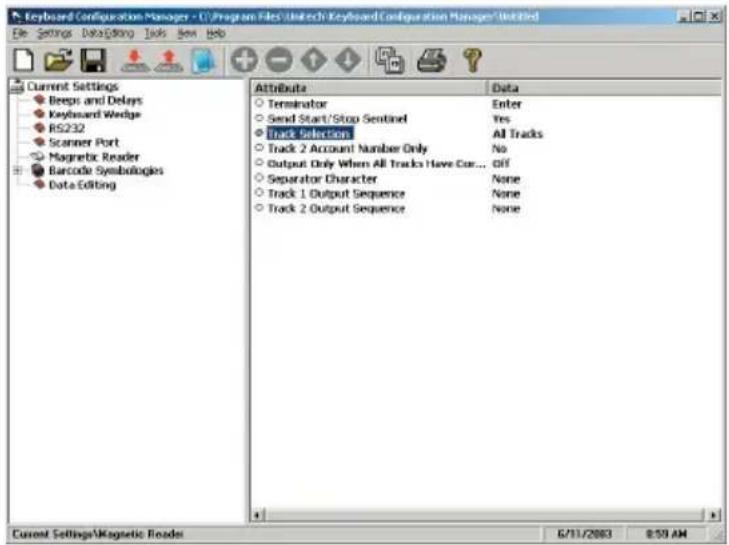
Task: Open the View menu
Action: click(187, 33)
